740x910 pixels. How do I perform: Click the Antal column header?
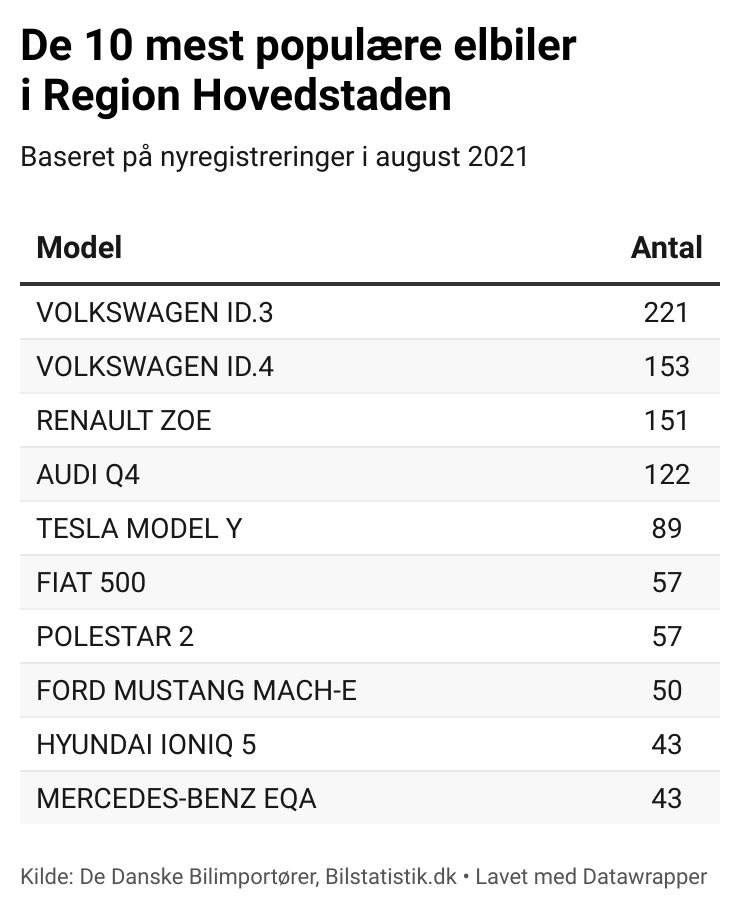point(666,247)
